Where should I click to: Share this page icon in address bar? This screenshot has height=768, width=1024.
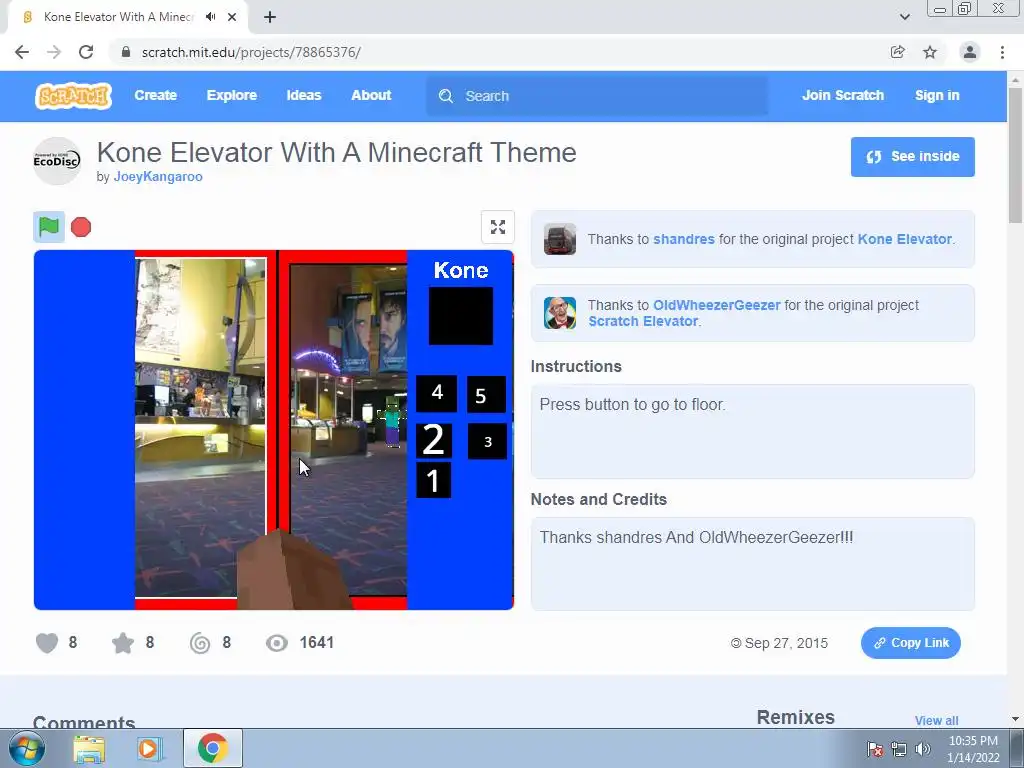(898, 52)
